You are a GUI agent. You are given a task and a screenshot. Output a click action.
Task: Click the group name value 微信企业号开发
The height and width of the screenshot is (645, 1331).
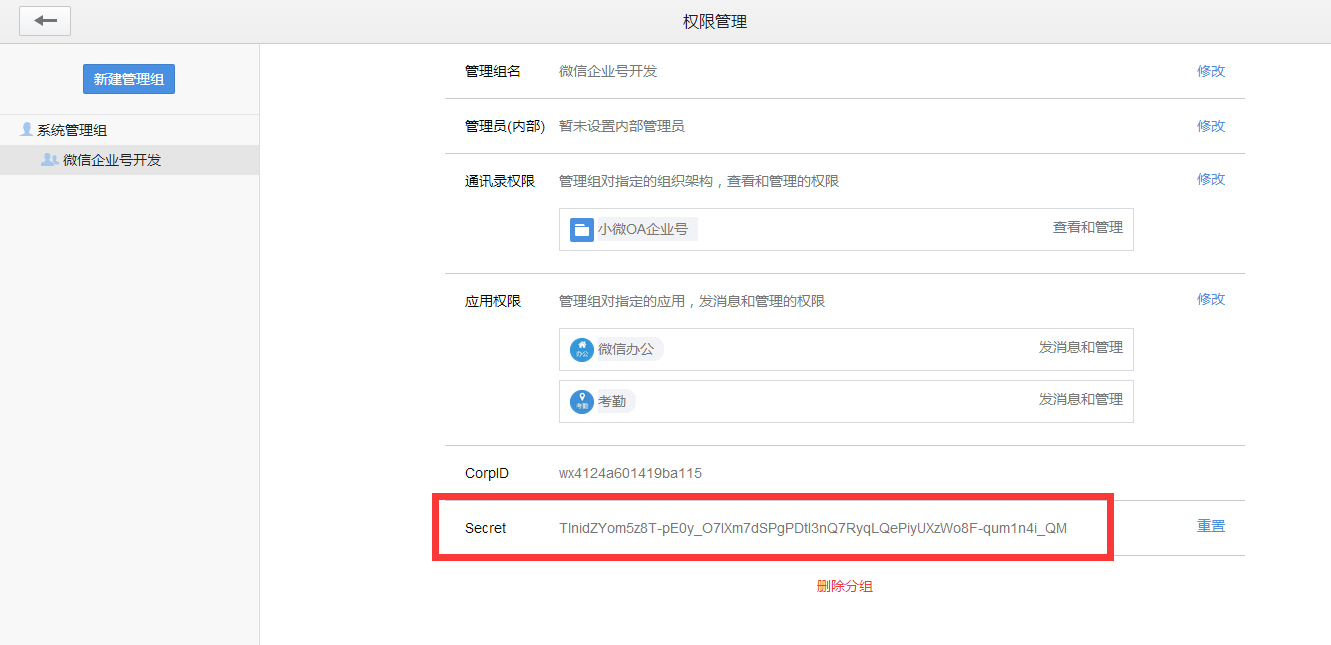click(x=608, y=71)
